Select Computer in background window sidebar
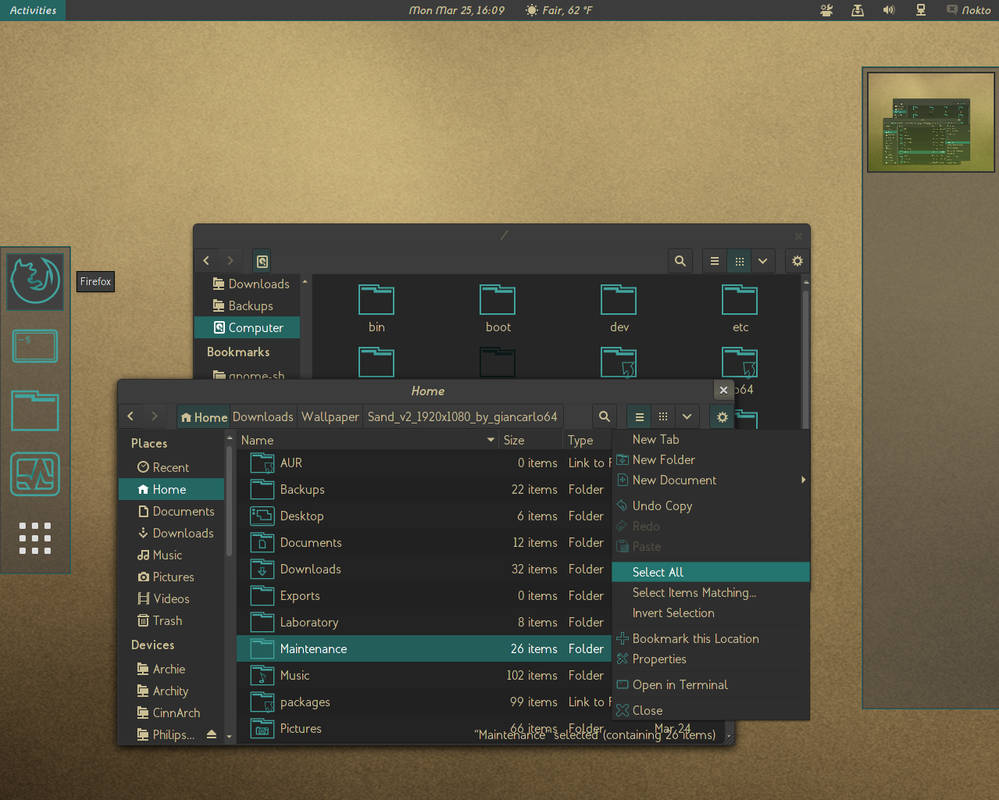999x800 pixels. pos(247,327)
